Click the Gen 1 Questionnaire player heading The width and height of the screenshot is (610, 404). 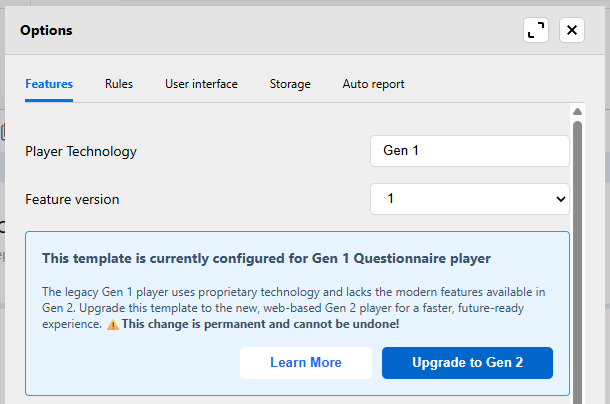[x=266, y=258]
